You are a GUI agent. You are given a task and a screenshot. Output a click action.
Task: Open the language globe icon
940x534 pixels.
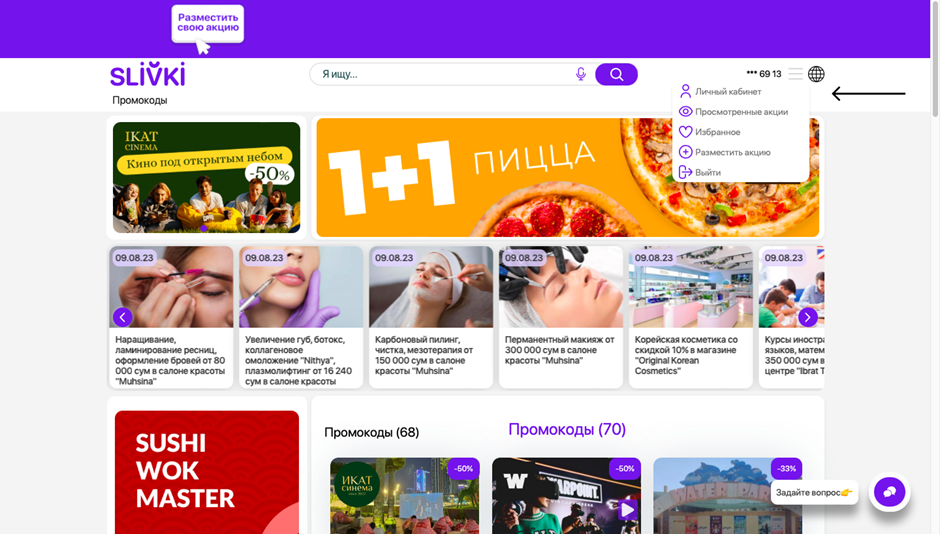point(816,74)
